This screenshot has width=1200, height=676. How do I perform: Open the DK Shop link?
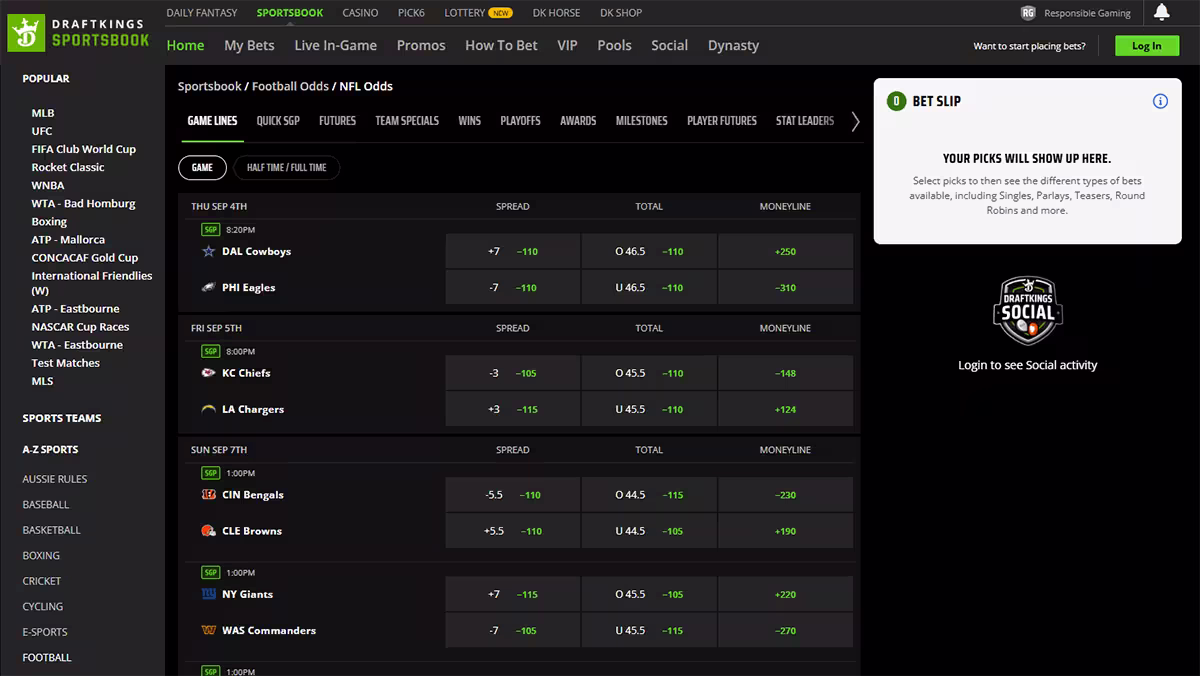point(621,13)
